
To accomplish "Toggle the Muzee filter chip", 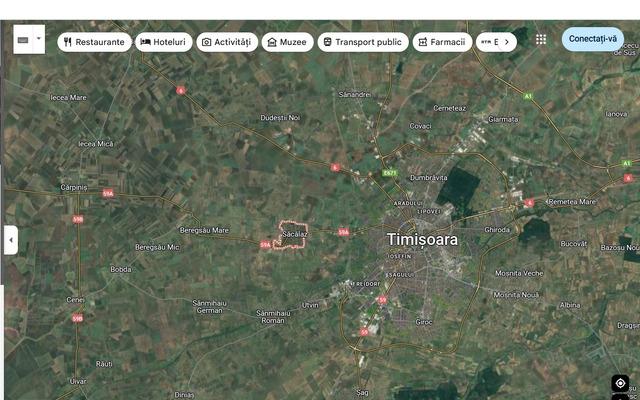I will coord(287,42).
